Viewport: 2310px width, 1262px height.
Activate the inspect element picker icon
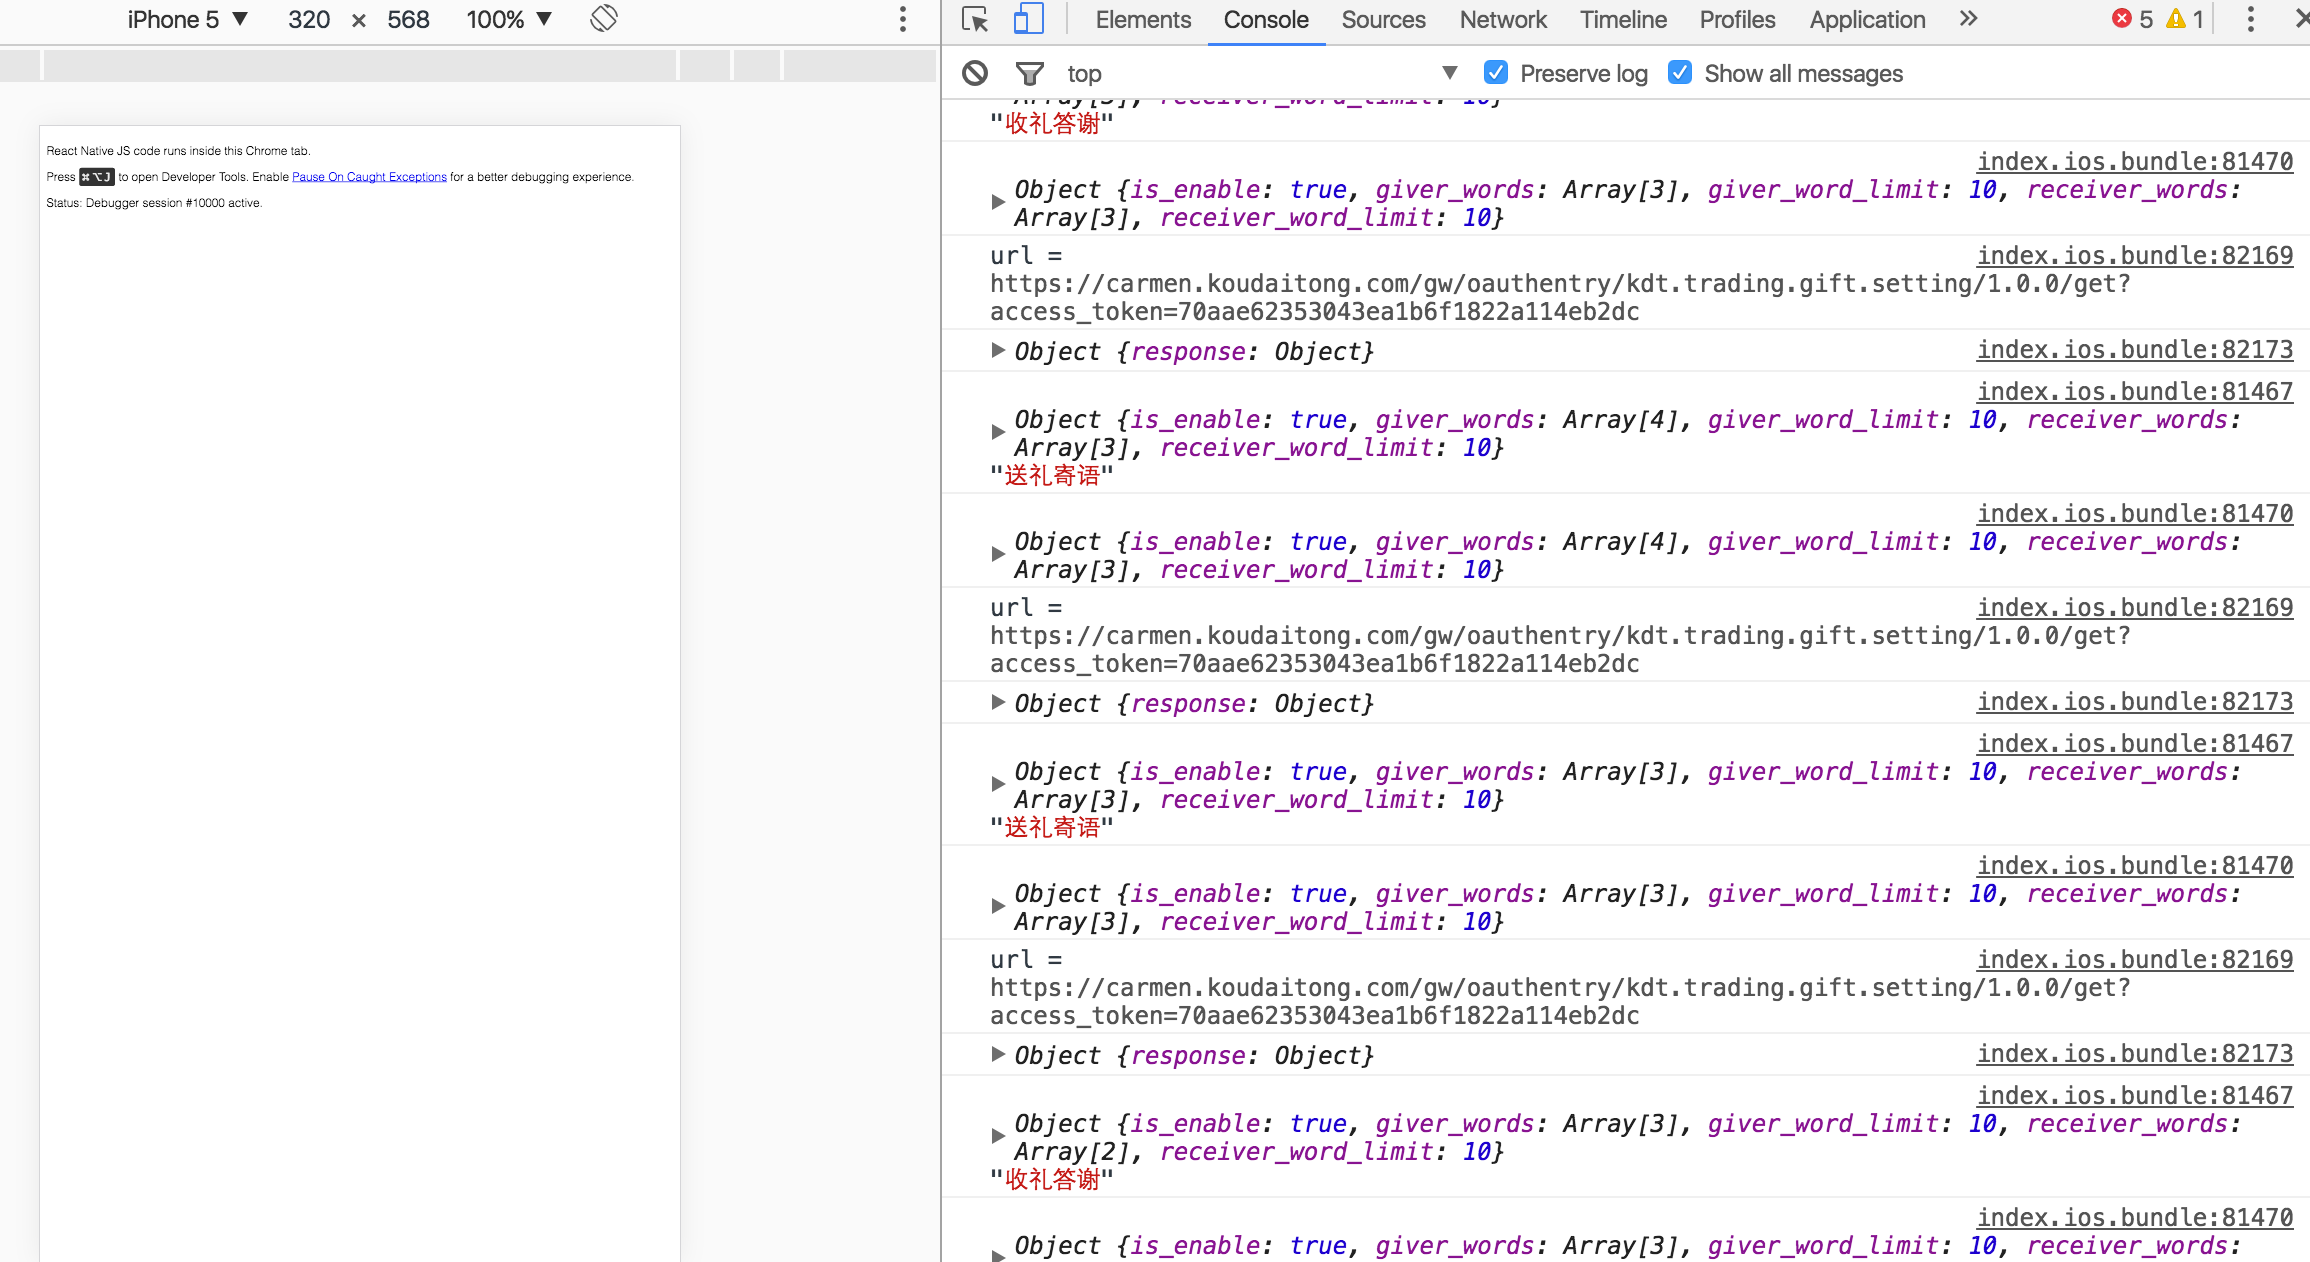point(974,19)
